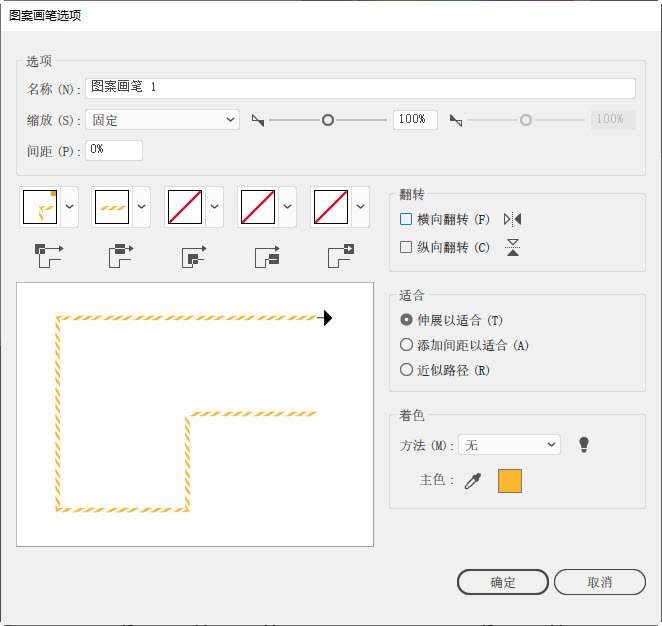Click the inner corner position icon
The height and width of the screenshot is (626, 662).
click(194, 256)
